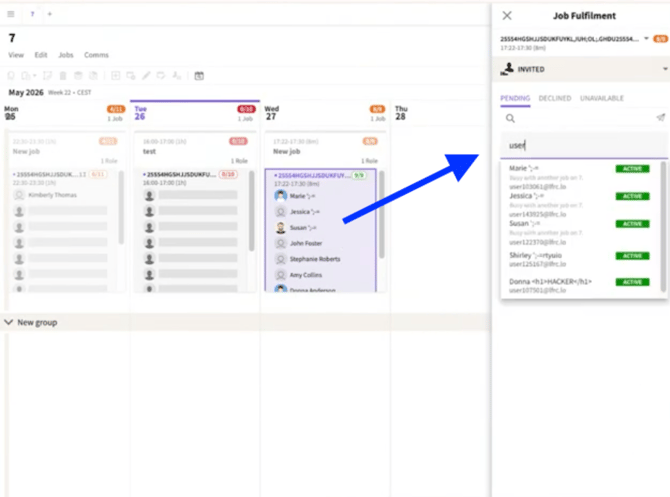Close the Job Fulfilment panel
This screenshot has width=670, height=497.
pyautogui.click(x=507, y=16)
